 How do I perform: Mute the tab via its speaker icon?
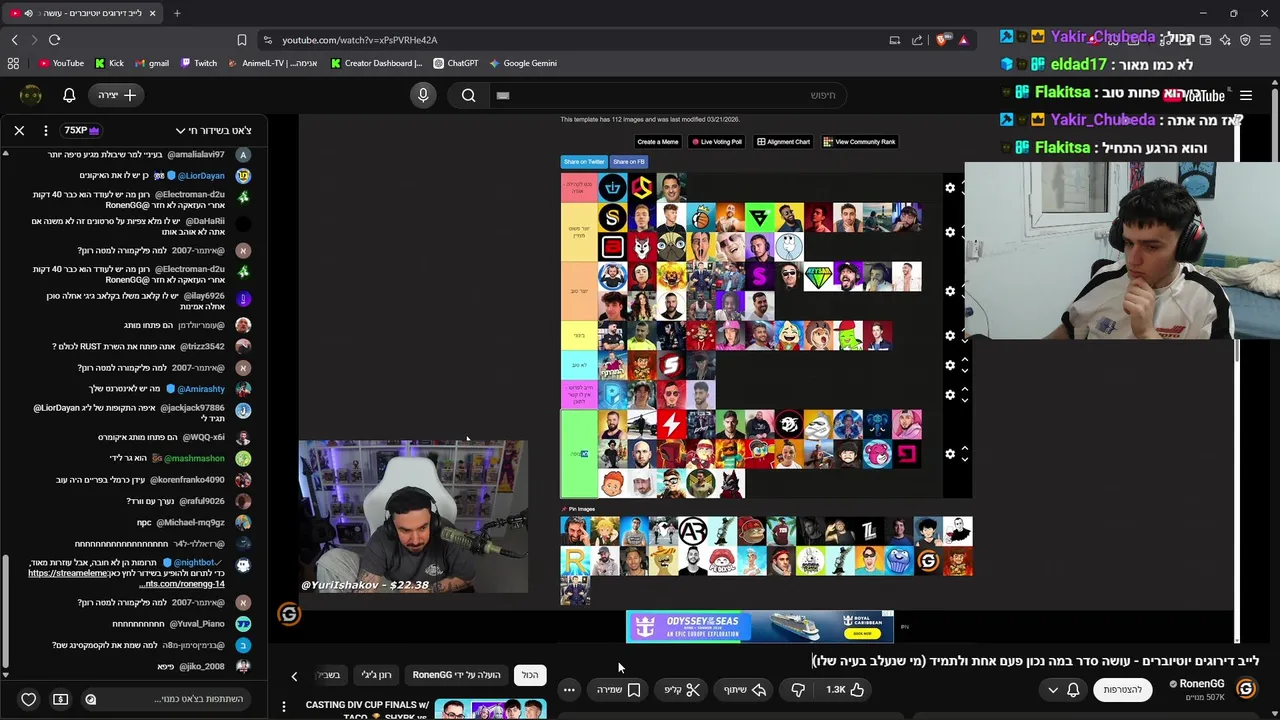coord(28,13)
